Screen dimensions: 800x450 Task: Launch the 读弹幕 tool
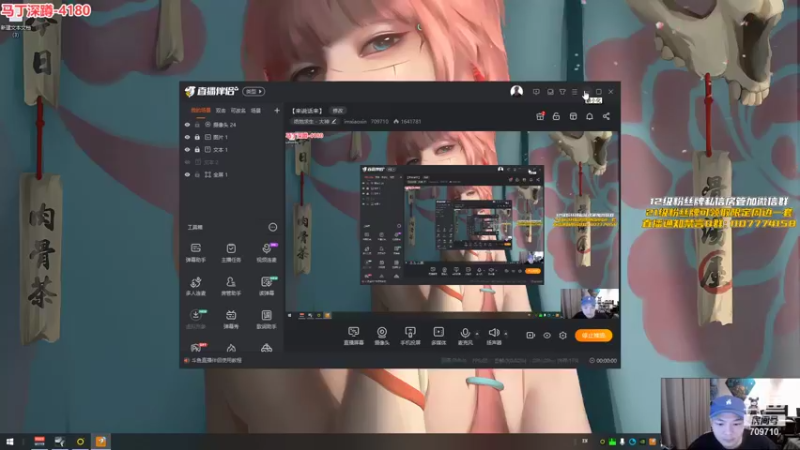266,286
